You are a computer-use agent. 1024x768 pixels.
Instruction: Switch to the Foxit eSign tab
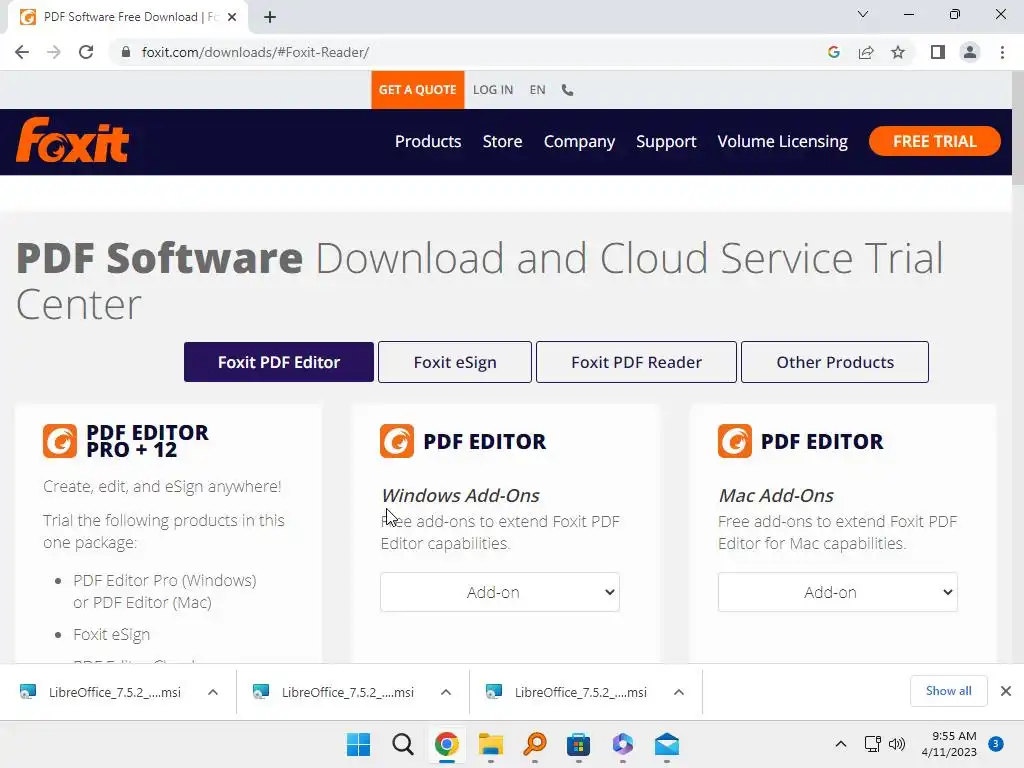point(455,362)
